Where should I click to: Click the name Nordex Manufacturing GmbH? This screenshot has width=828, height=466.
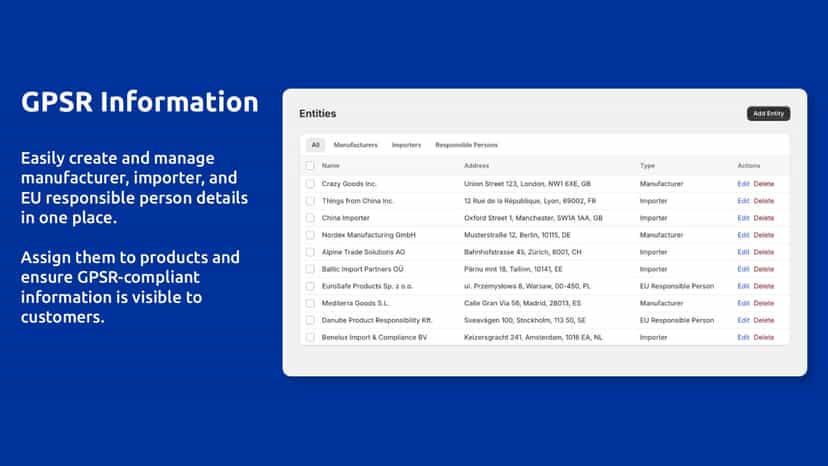tap(369, 235)
